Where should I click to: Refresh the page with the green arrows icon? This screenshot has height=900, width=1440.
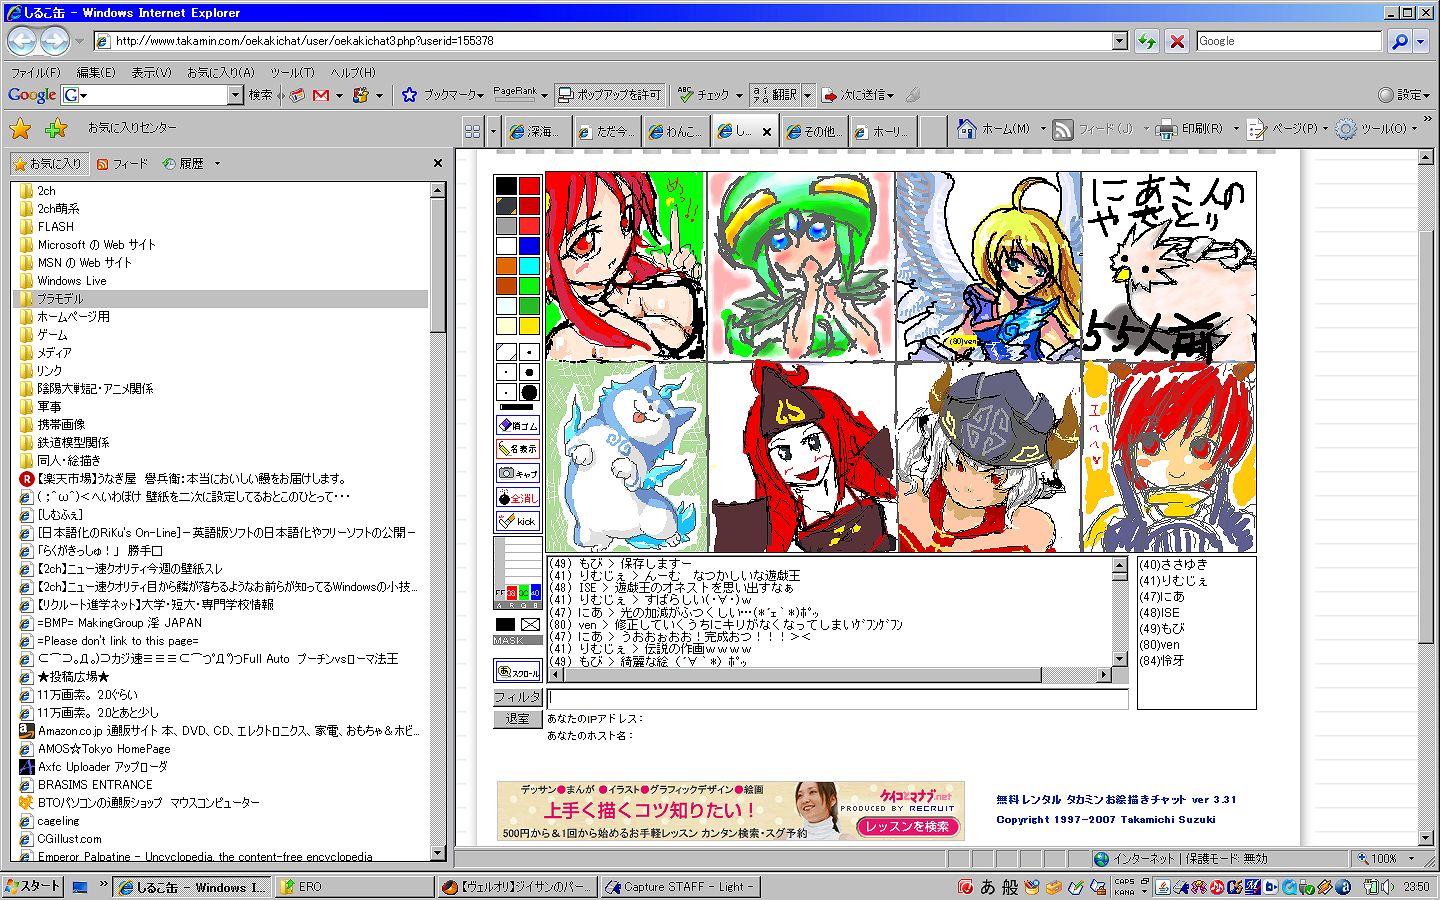click(1147, 41)
